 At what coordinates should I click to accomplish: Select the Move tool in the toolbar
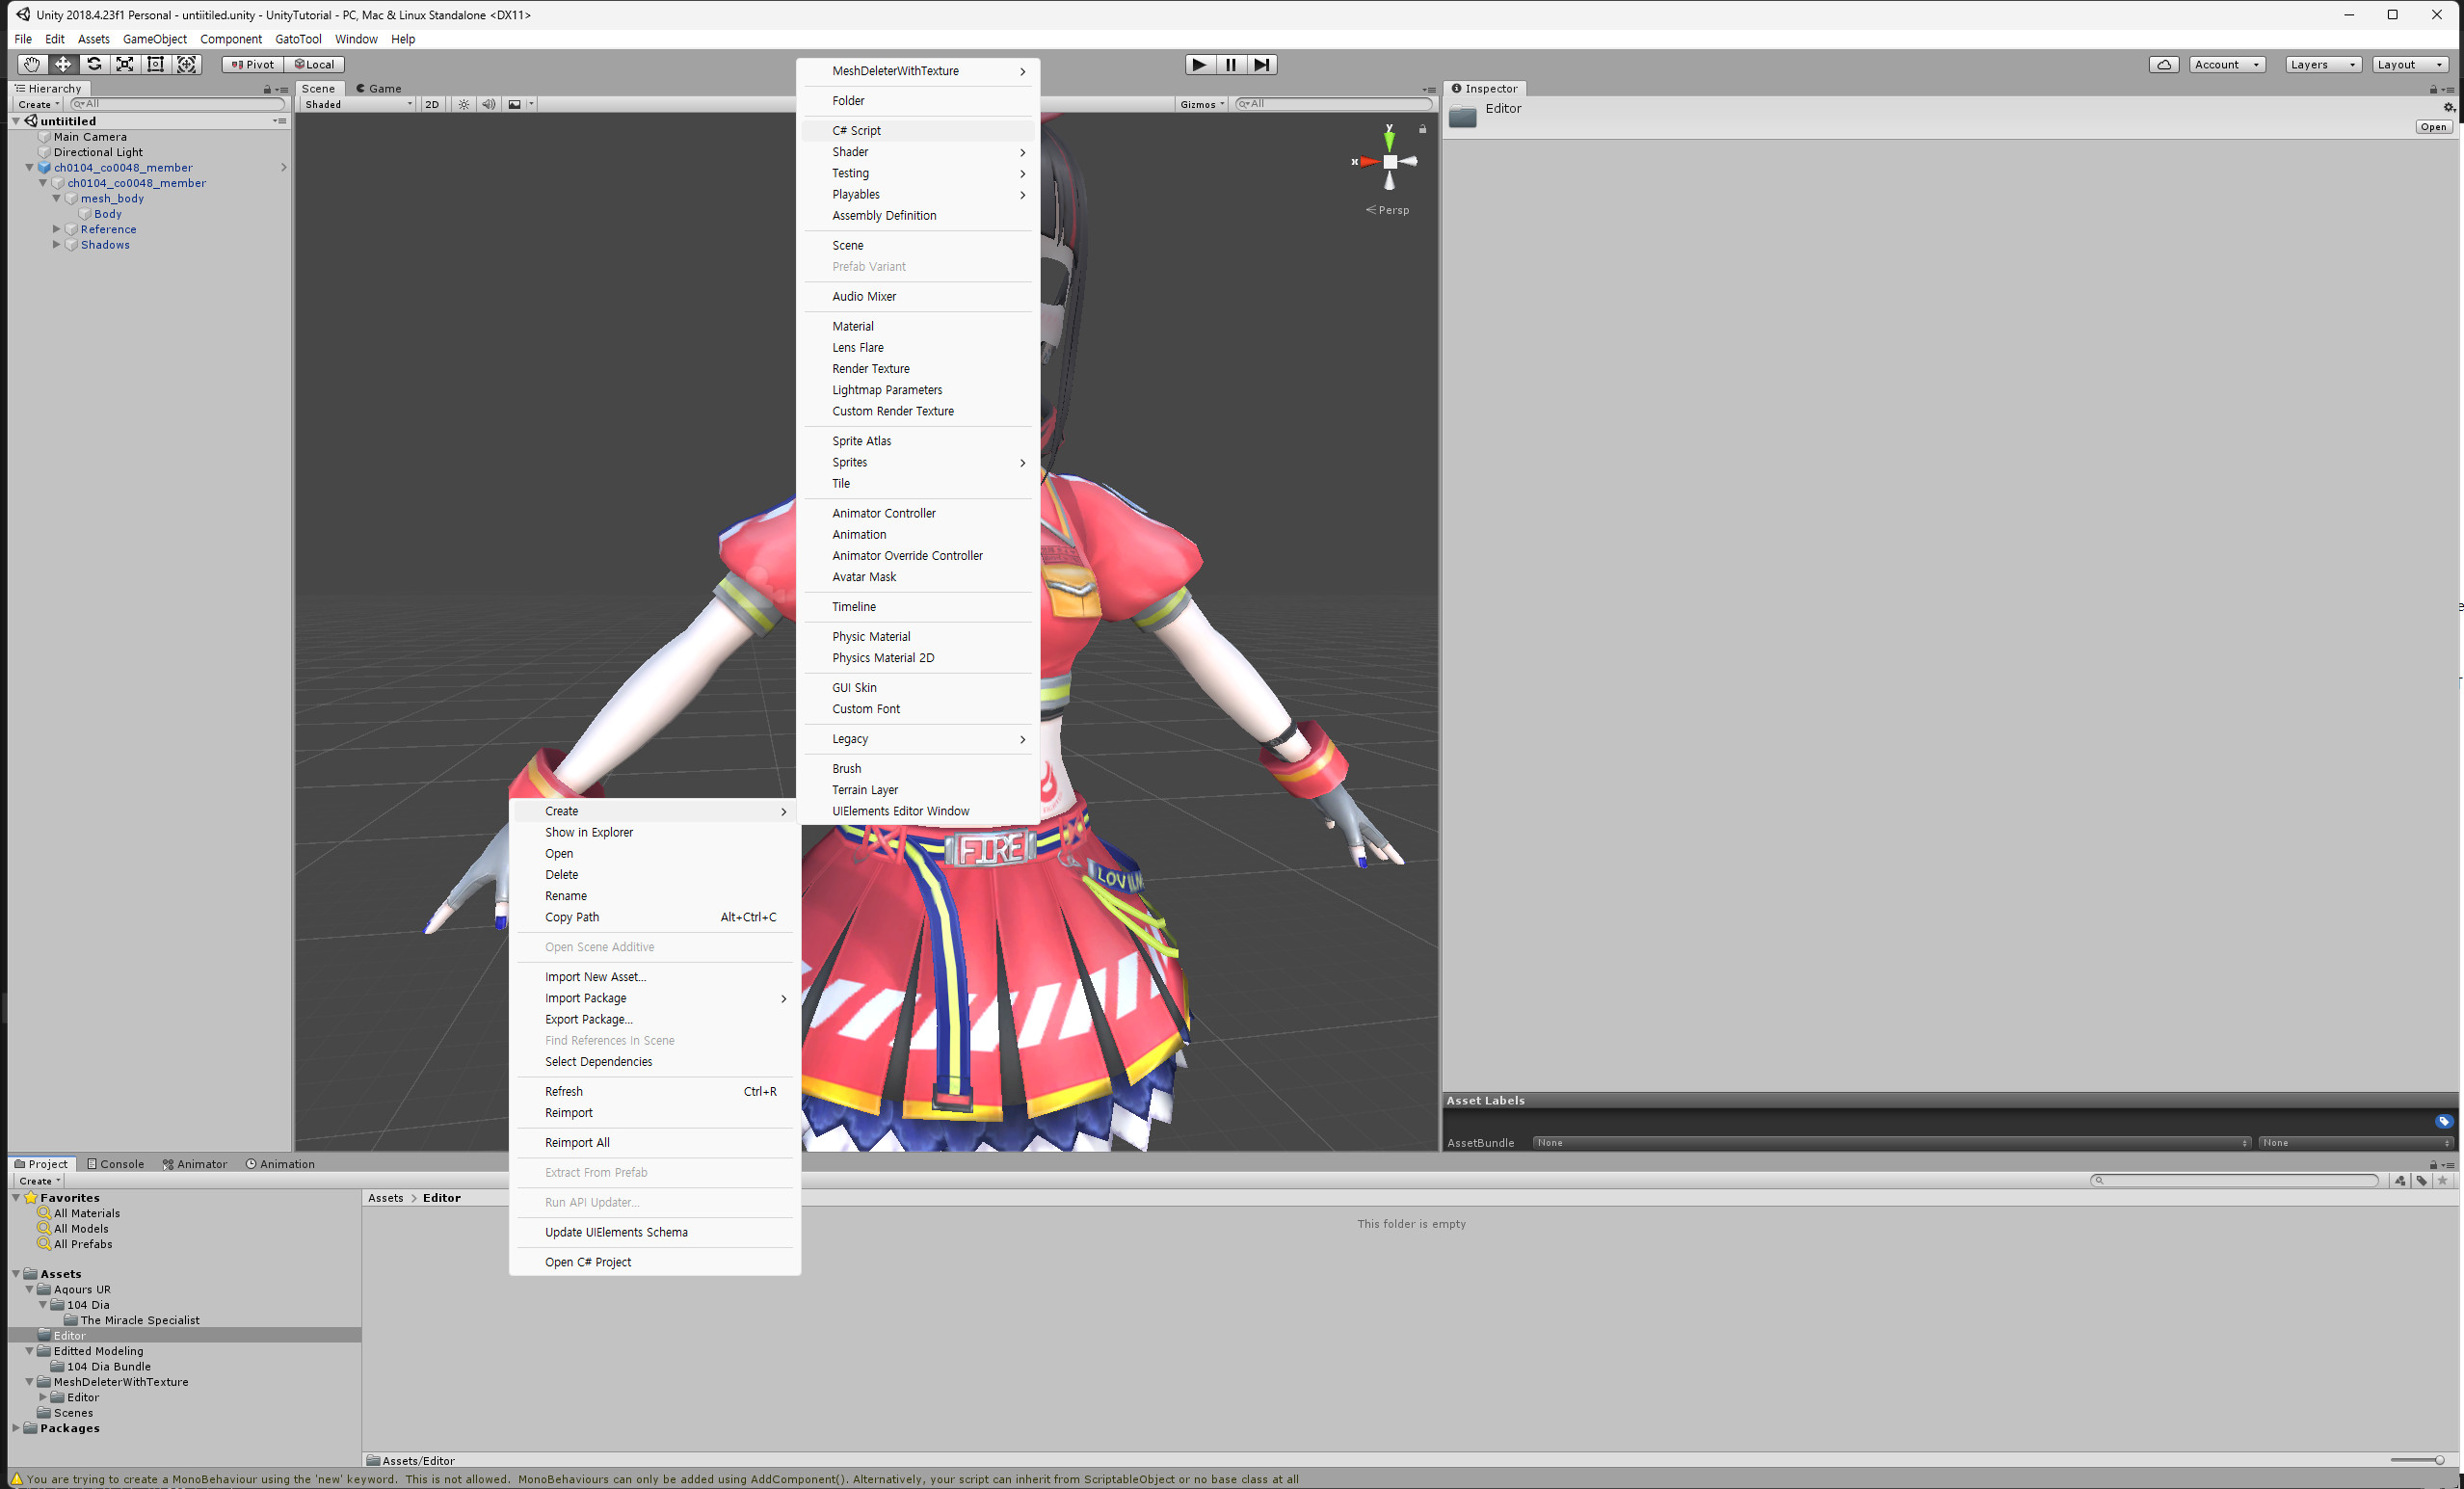[63, 63]
